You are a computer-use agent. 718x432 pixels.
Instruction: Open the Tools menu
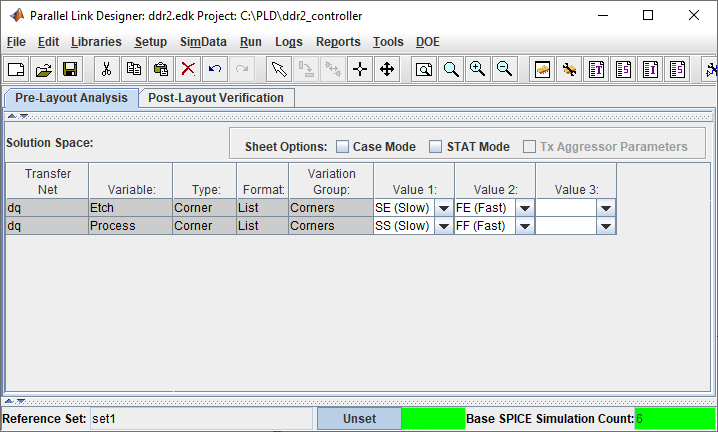pos(388,42)
